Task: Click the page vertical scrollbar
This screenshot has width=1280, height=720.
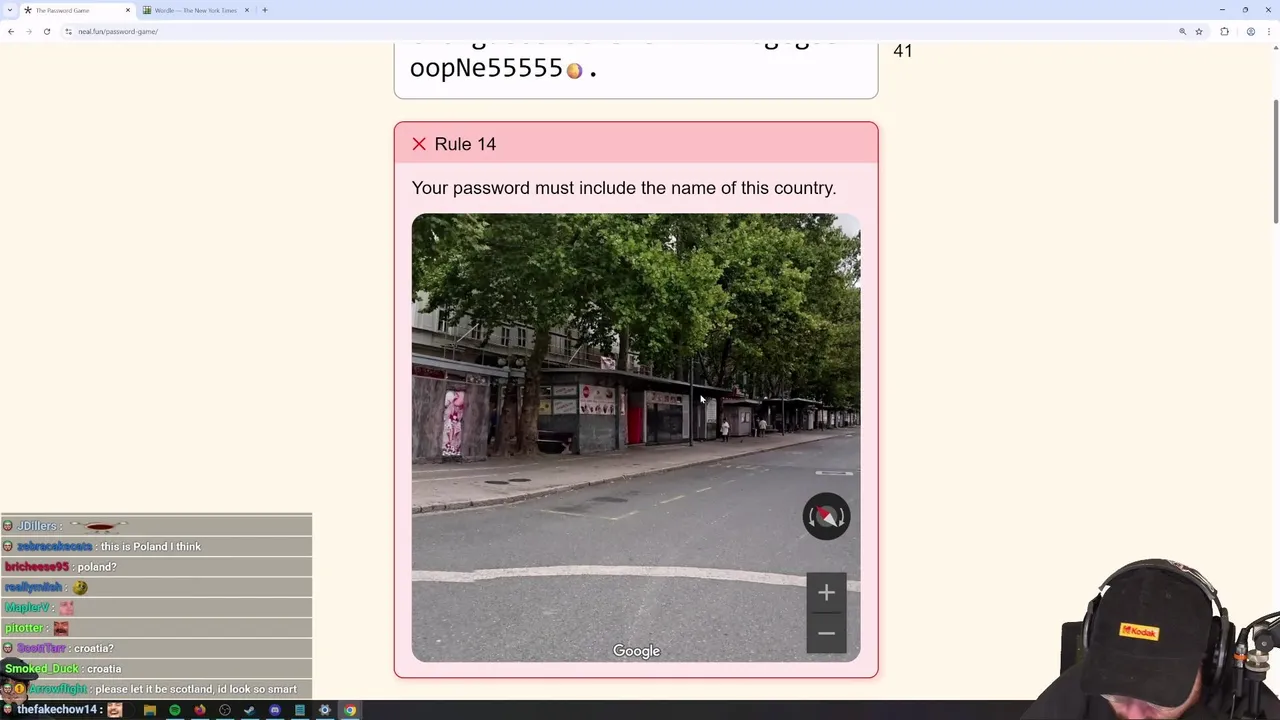Action: coord(1275,161)
